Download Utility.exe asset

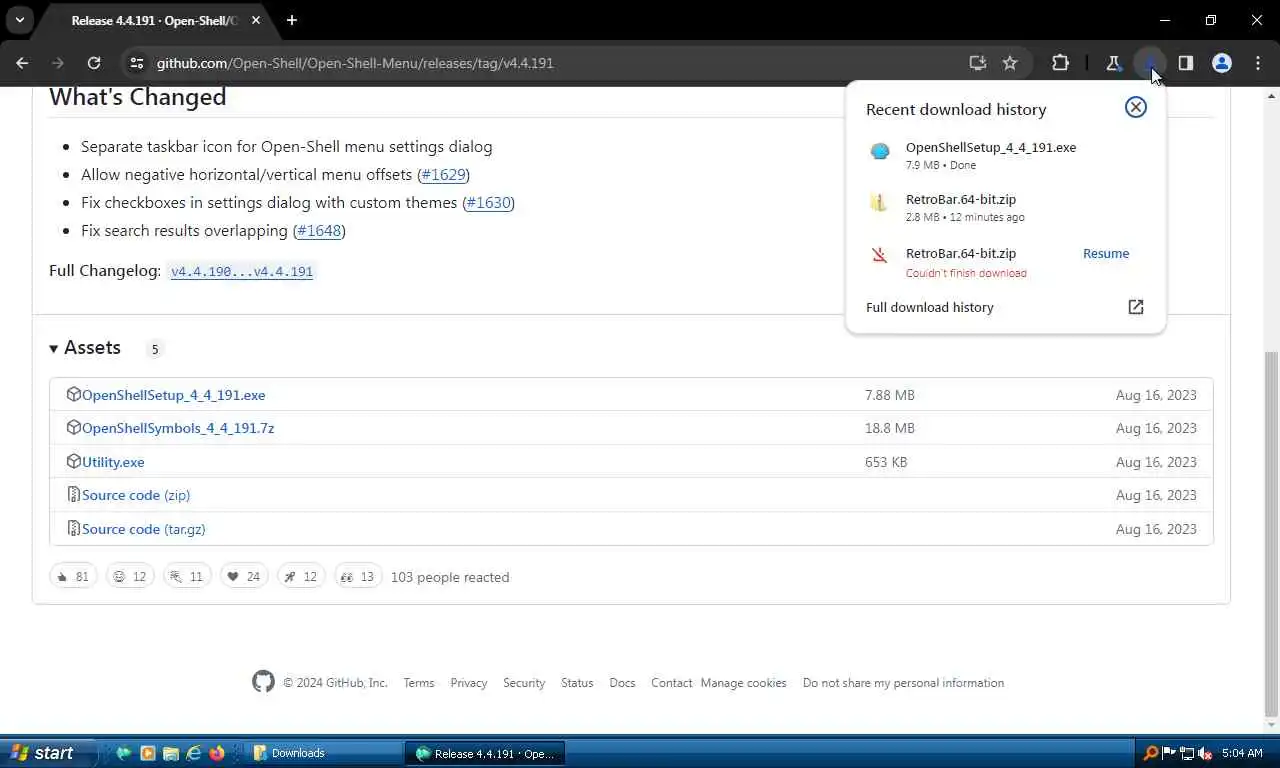tap(113, 462)
